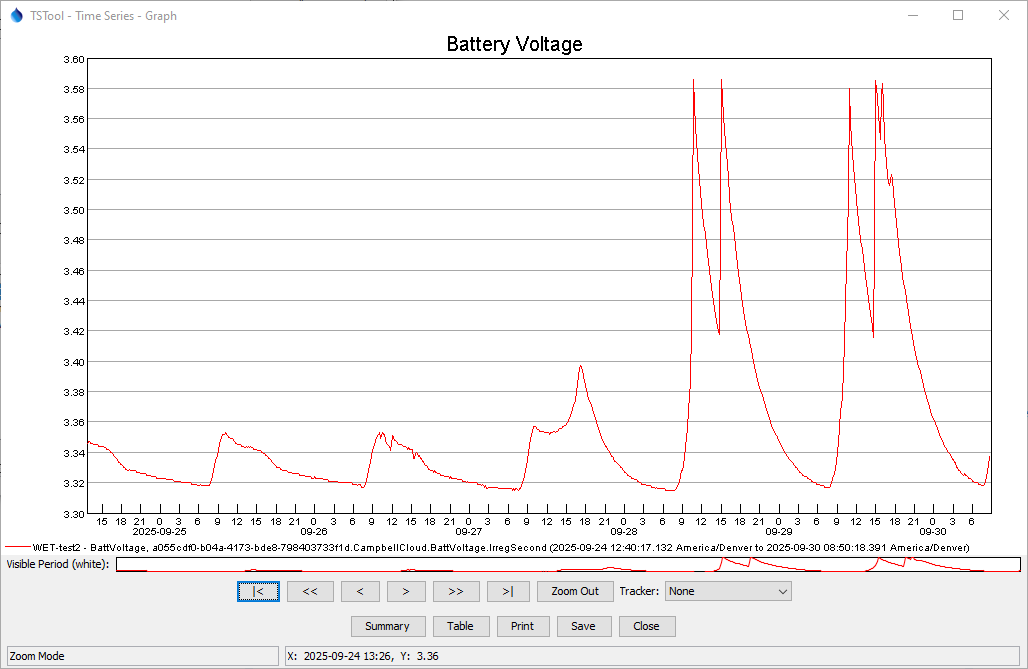
Task: Open the Tracker dropdown set to None
Action: [728, 591]
